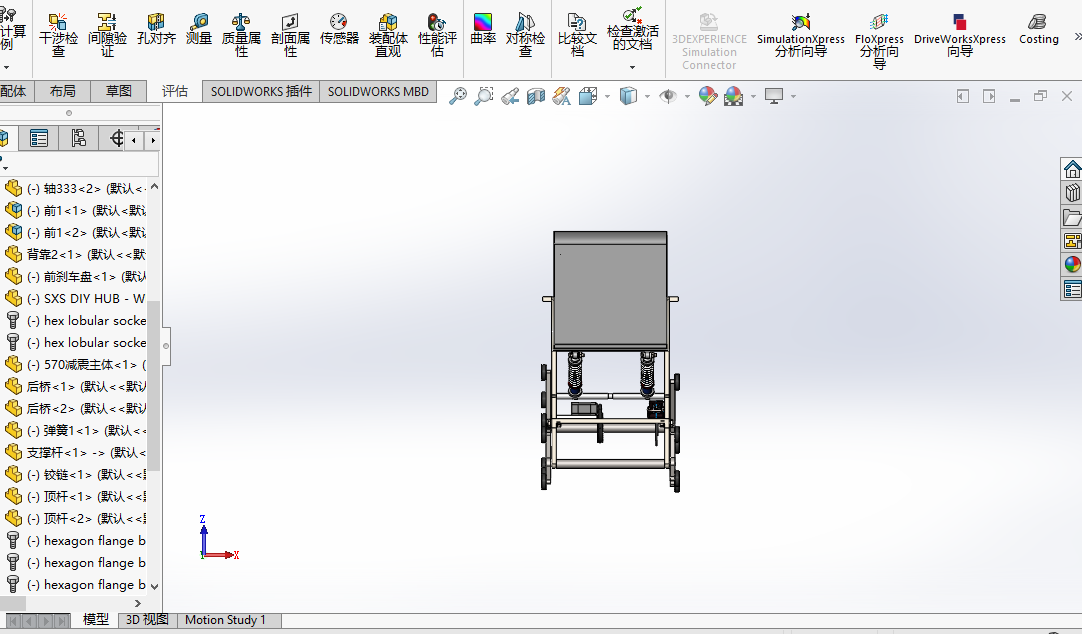Click Zoom to Fit icon in view toolbar

pos(458,96)
